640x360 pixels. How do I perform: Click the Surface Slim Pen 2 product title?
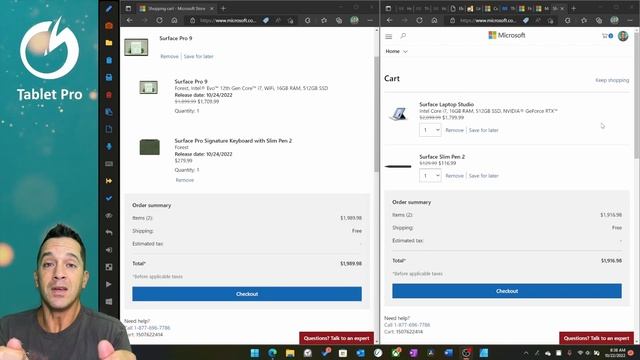point(442,157)
